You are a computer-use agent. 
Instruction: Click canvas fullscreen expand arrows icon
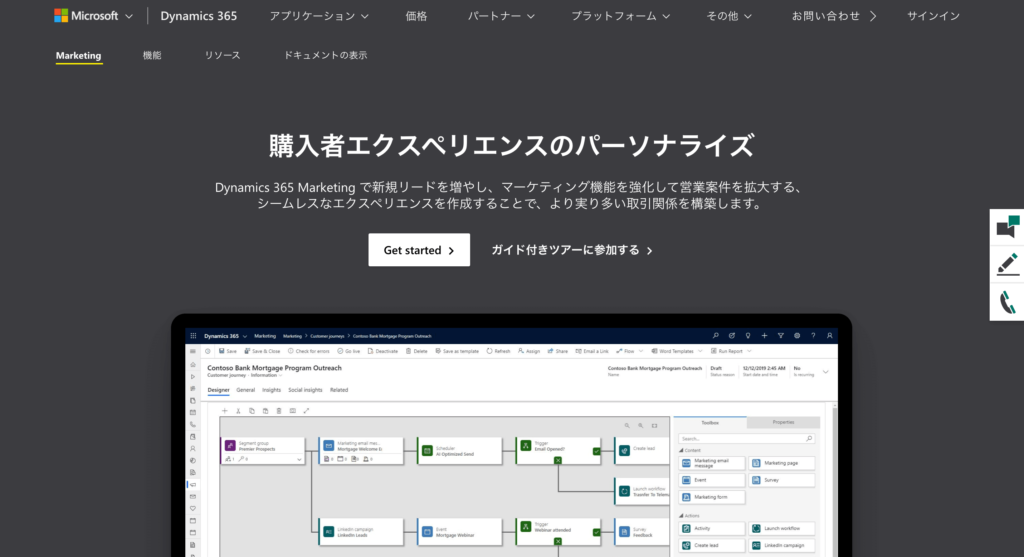(x=306, y=411)
